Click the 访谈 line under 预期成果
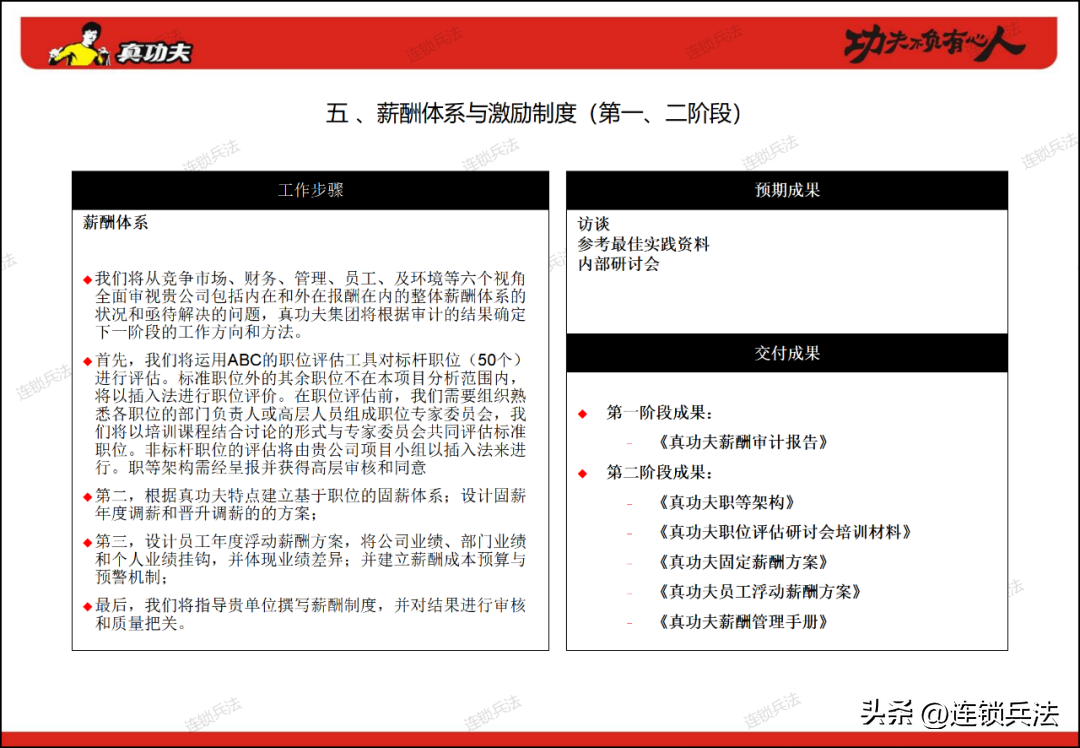 (594, 225)
